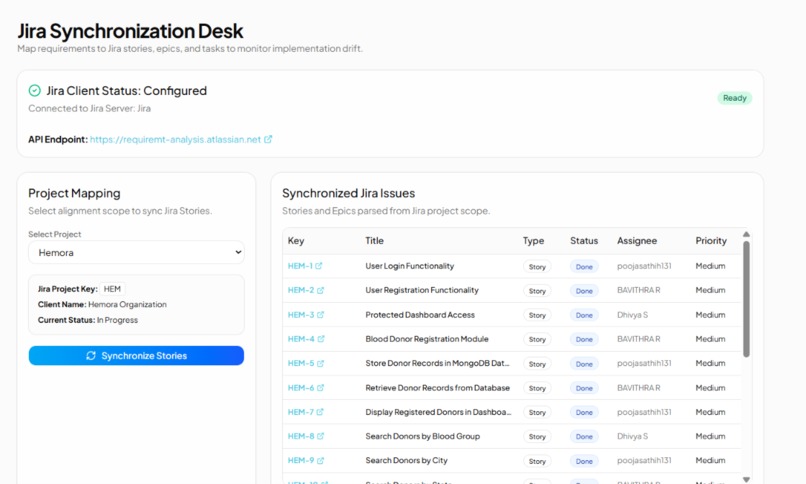806x484 pixels.
Task: Select the Retrieve Donor Records from Database title
Action: pos(437,387)
